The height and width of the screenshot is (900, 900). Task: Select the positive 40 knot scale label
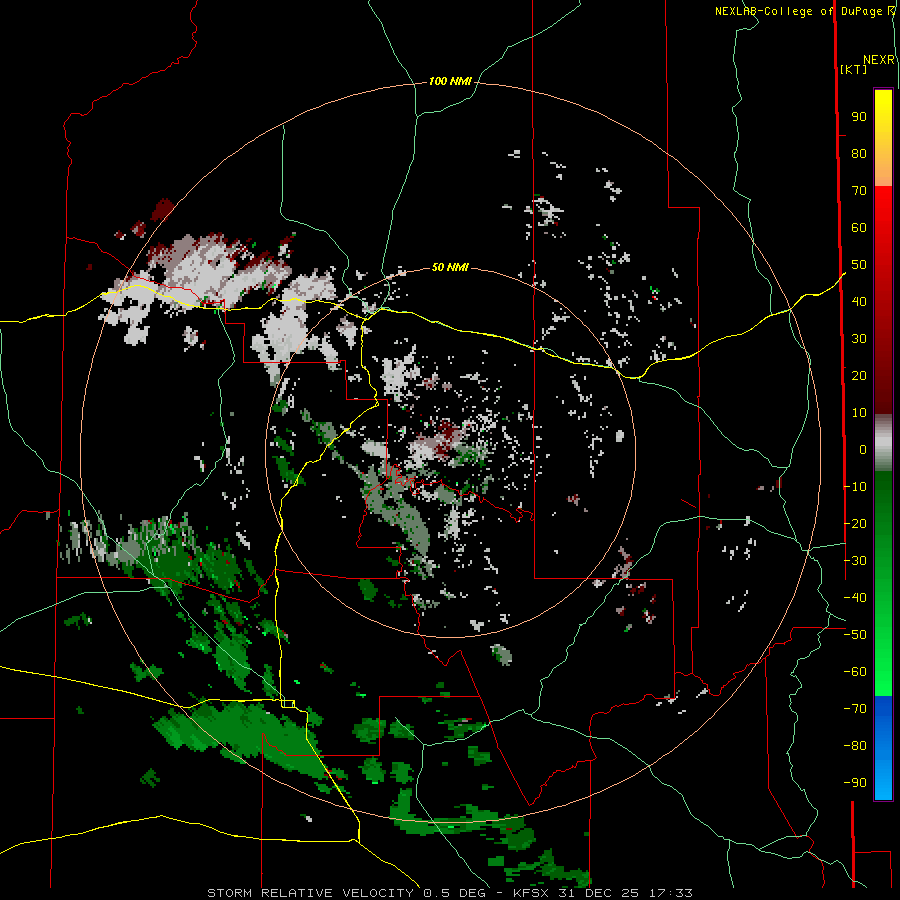(x=859, y=302)
